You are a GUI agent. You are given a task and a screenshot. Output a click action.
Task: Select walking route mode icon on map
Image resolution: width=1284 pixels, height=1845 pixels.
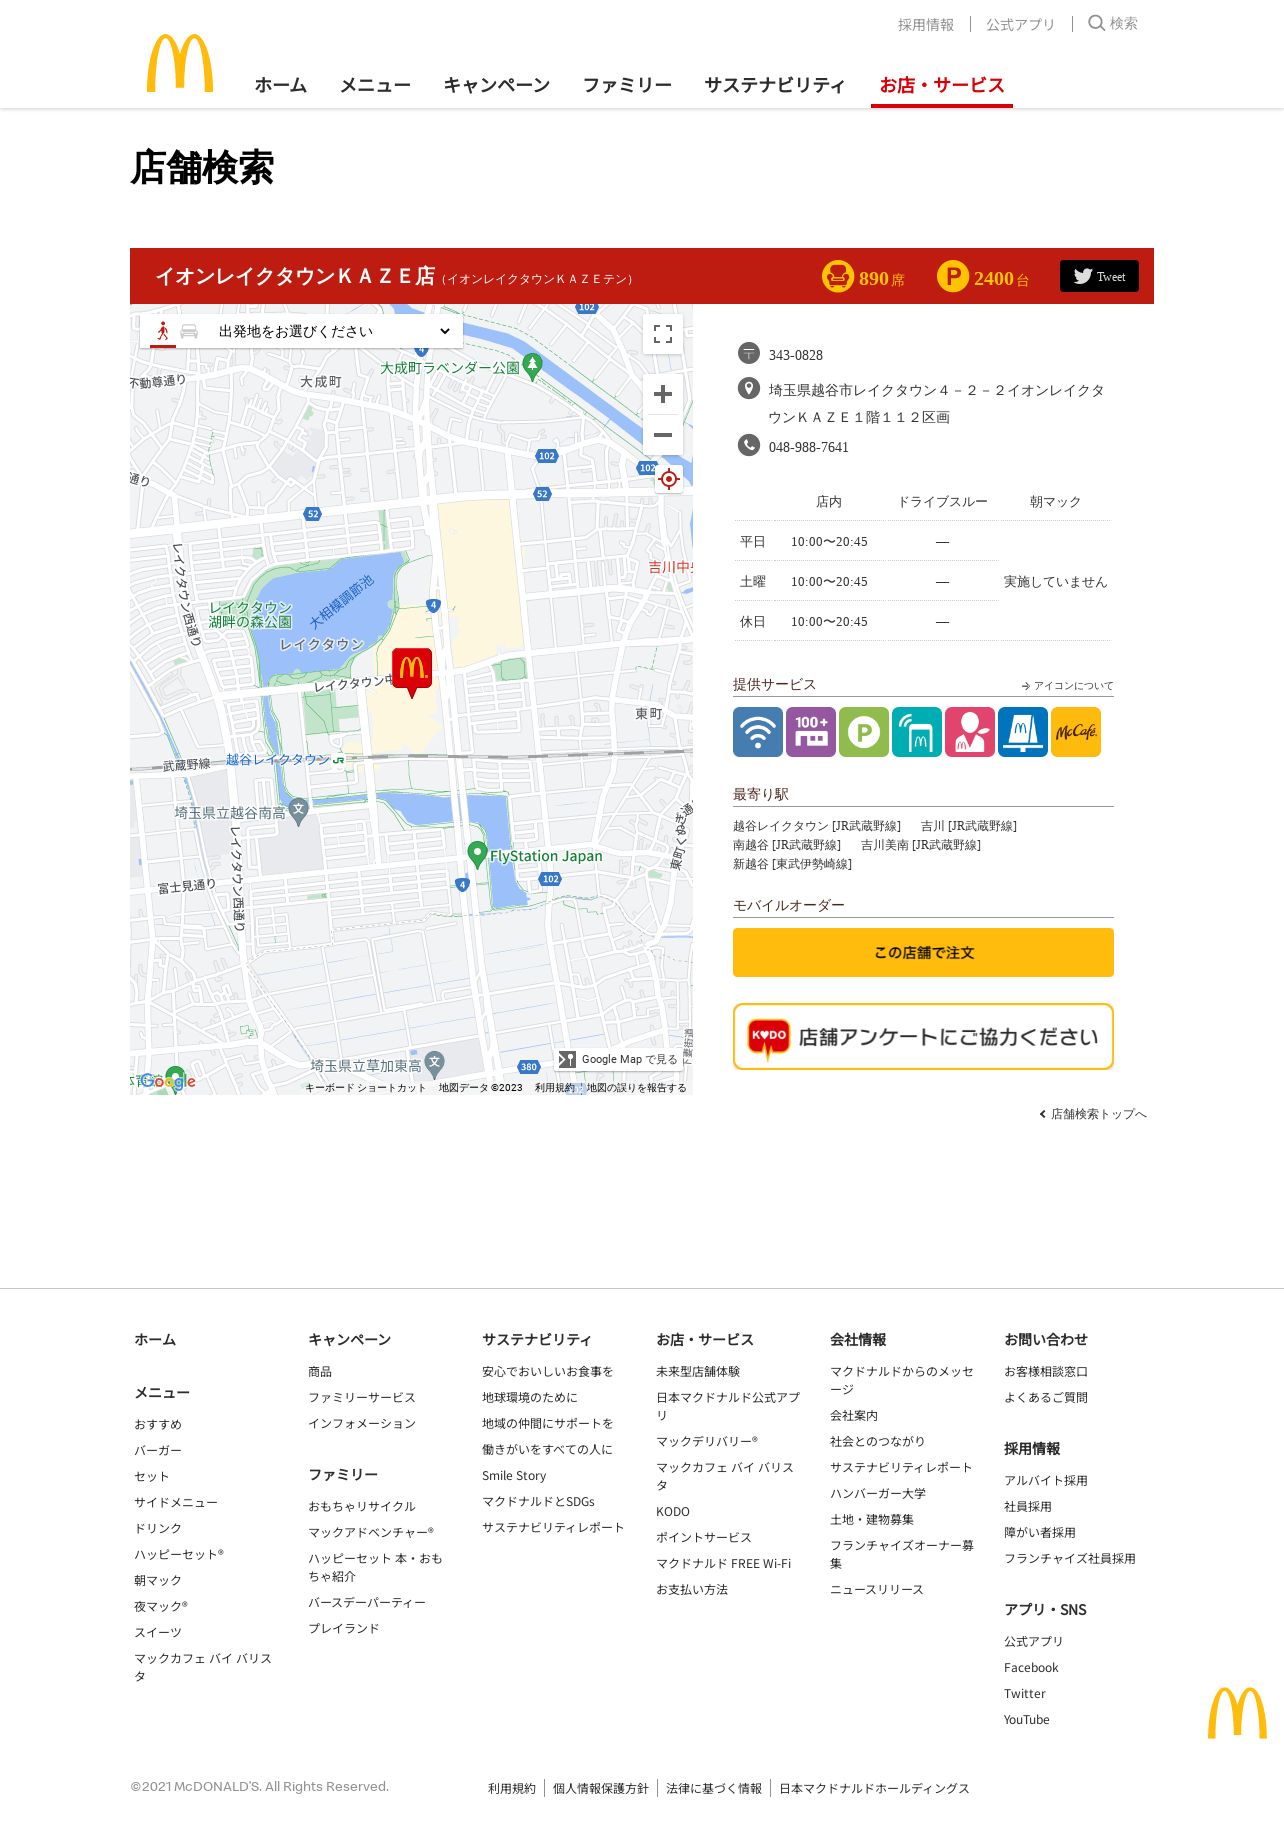coord(163,331)
